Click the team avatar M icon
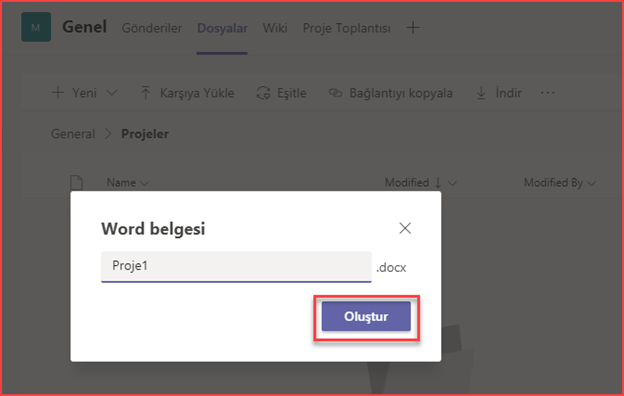The width and height of the screenshot is (624, 396). pos(36,27)
